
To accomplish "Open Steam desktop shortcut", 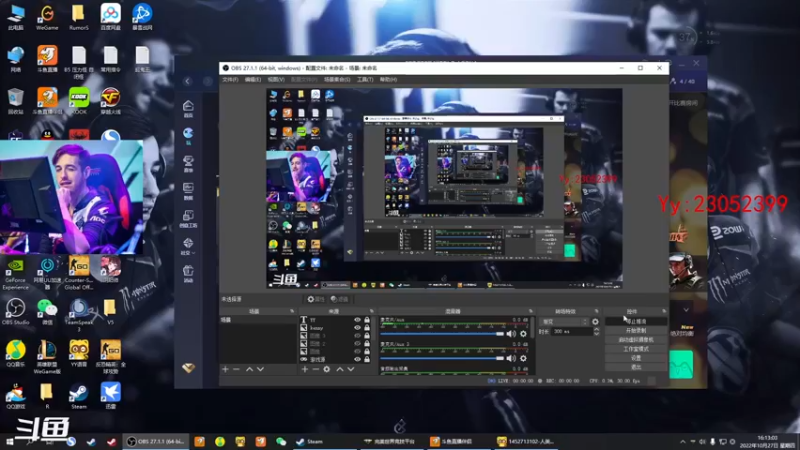I will pyautogui.click(x=79, y=396).
